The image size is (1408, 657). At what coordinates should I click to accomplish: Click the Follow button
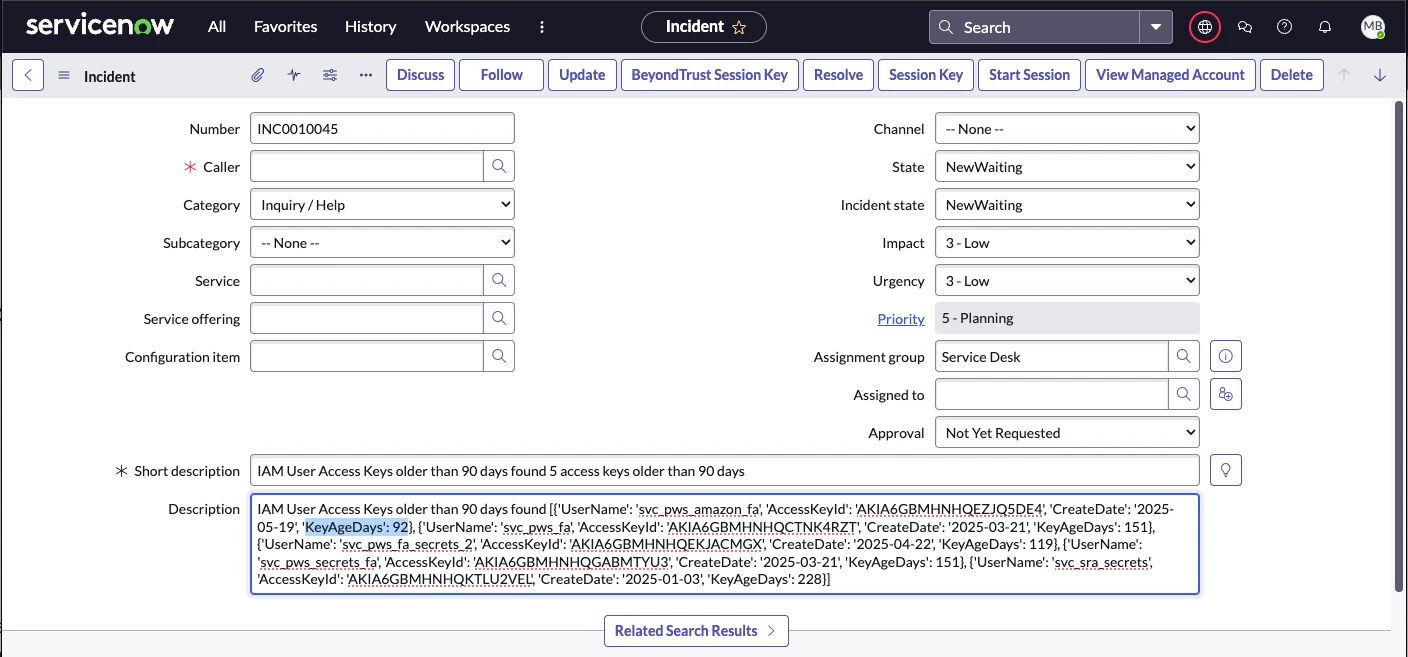tap(502, 75)
